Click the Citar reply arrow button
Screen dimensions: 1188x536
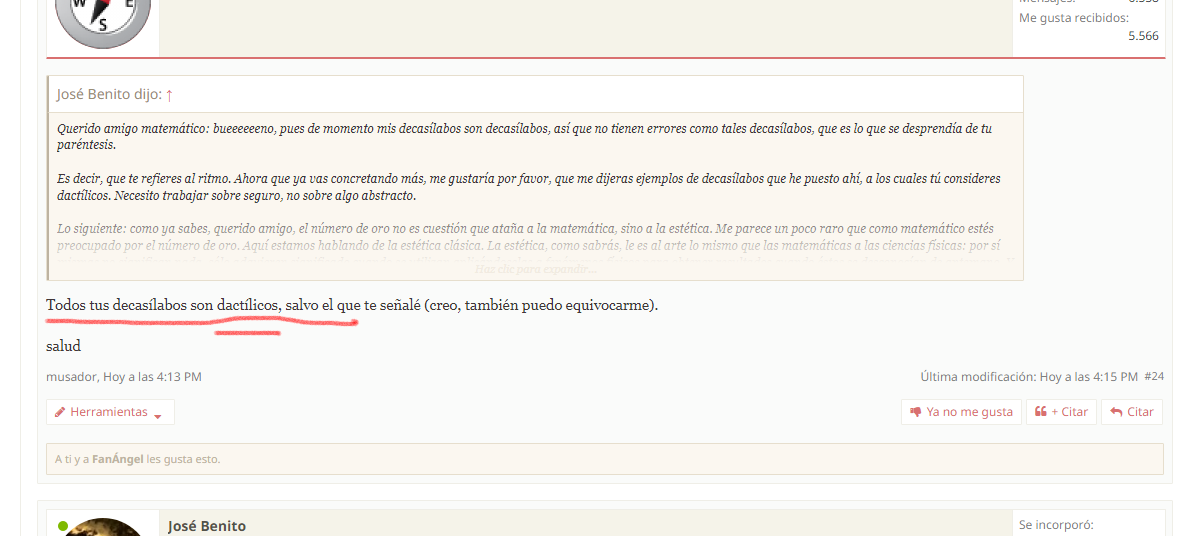(x=1131, y=412)
